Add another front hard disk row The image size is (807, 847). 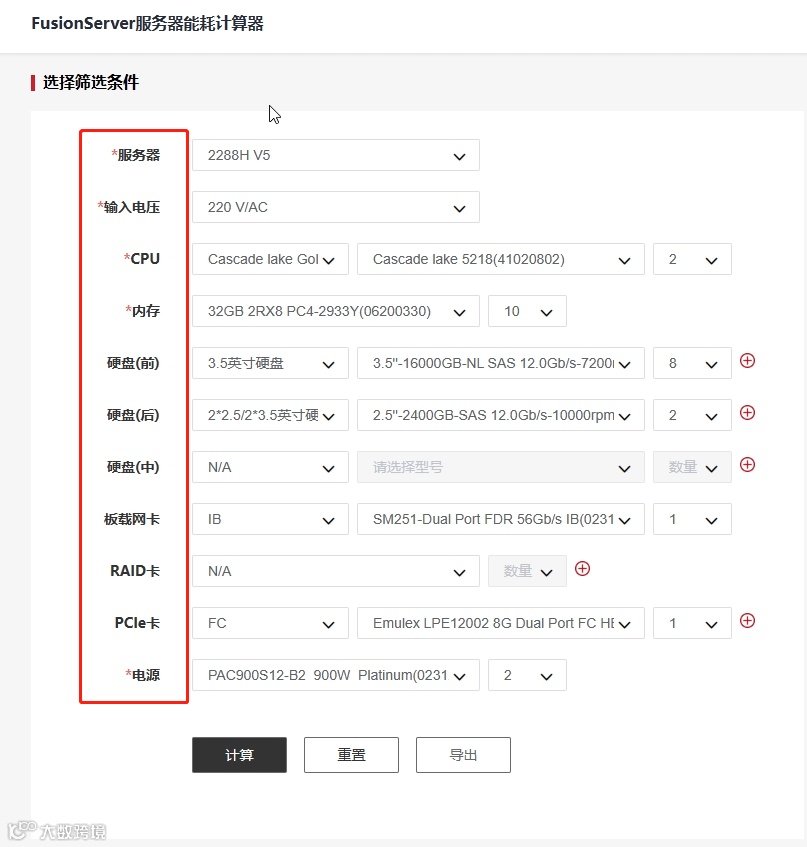pyautogui.click(x=747, y=361)
